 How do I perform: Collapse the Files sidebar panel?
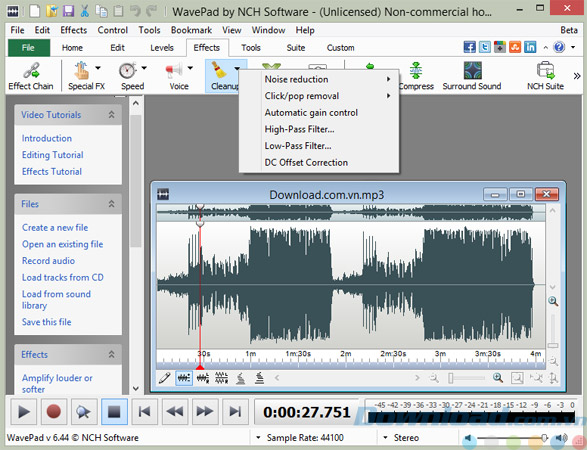[x=112, y=204]
